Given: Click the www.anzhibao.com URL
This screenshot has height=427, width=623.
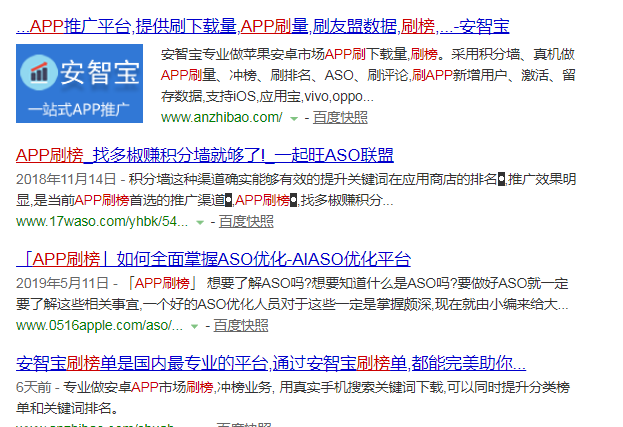Looking at the screenshot, I should (x=221, y=118).
